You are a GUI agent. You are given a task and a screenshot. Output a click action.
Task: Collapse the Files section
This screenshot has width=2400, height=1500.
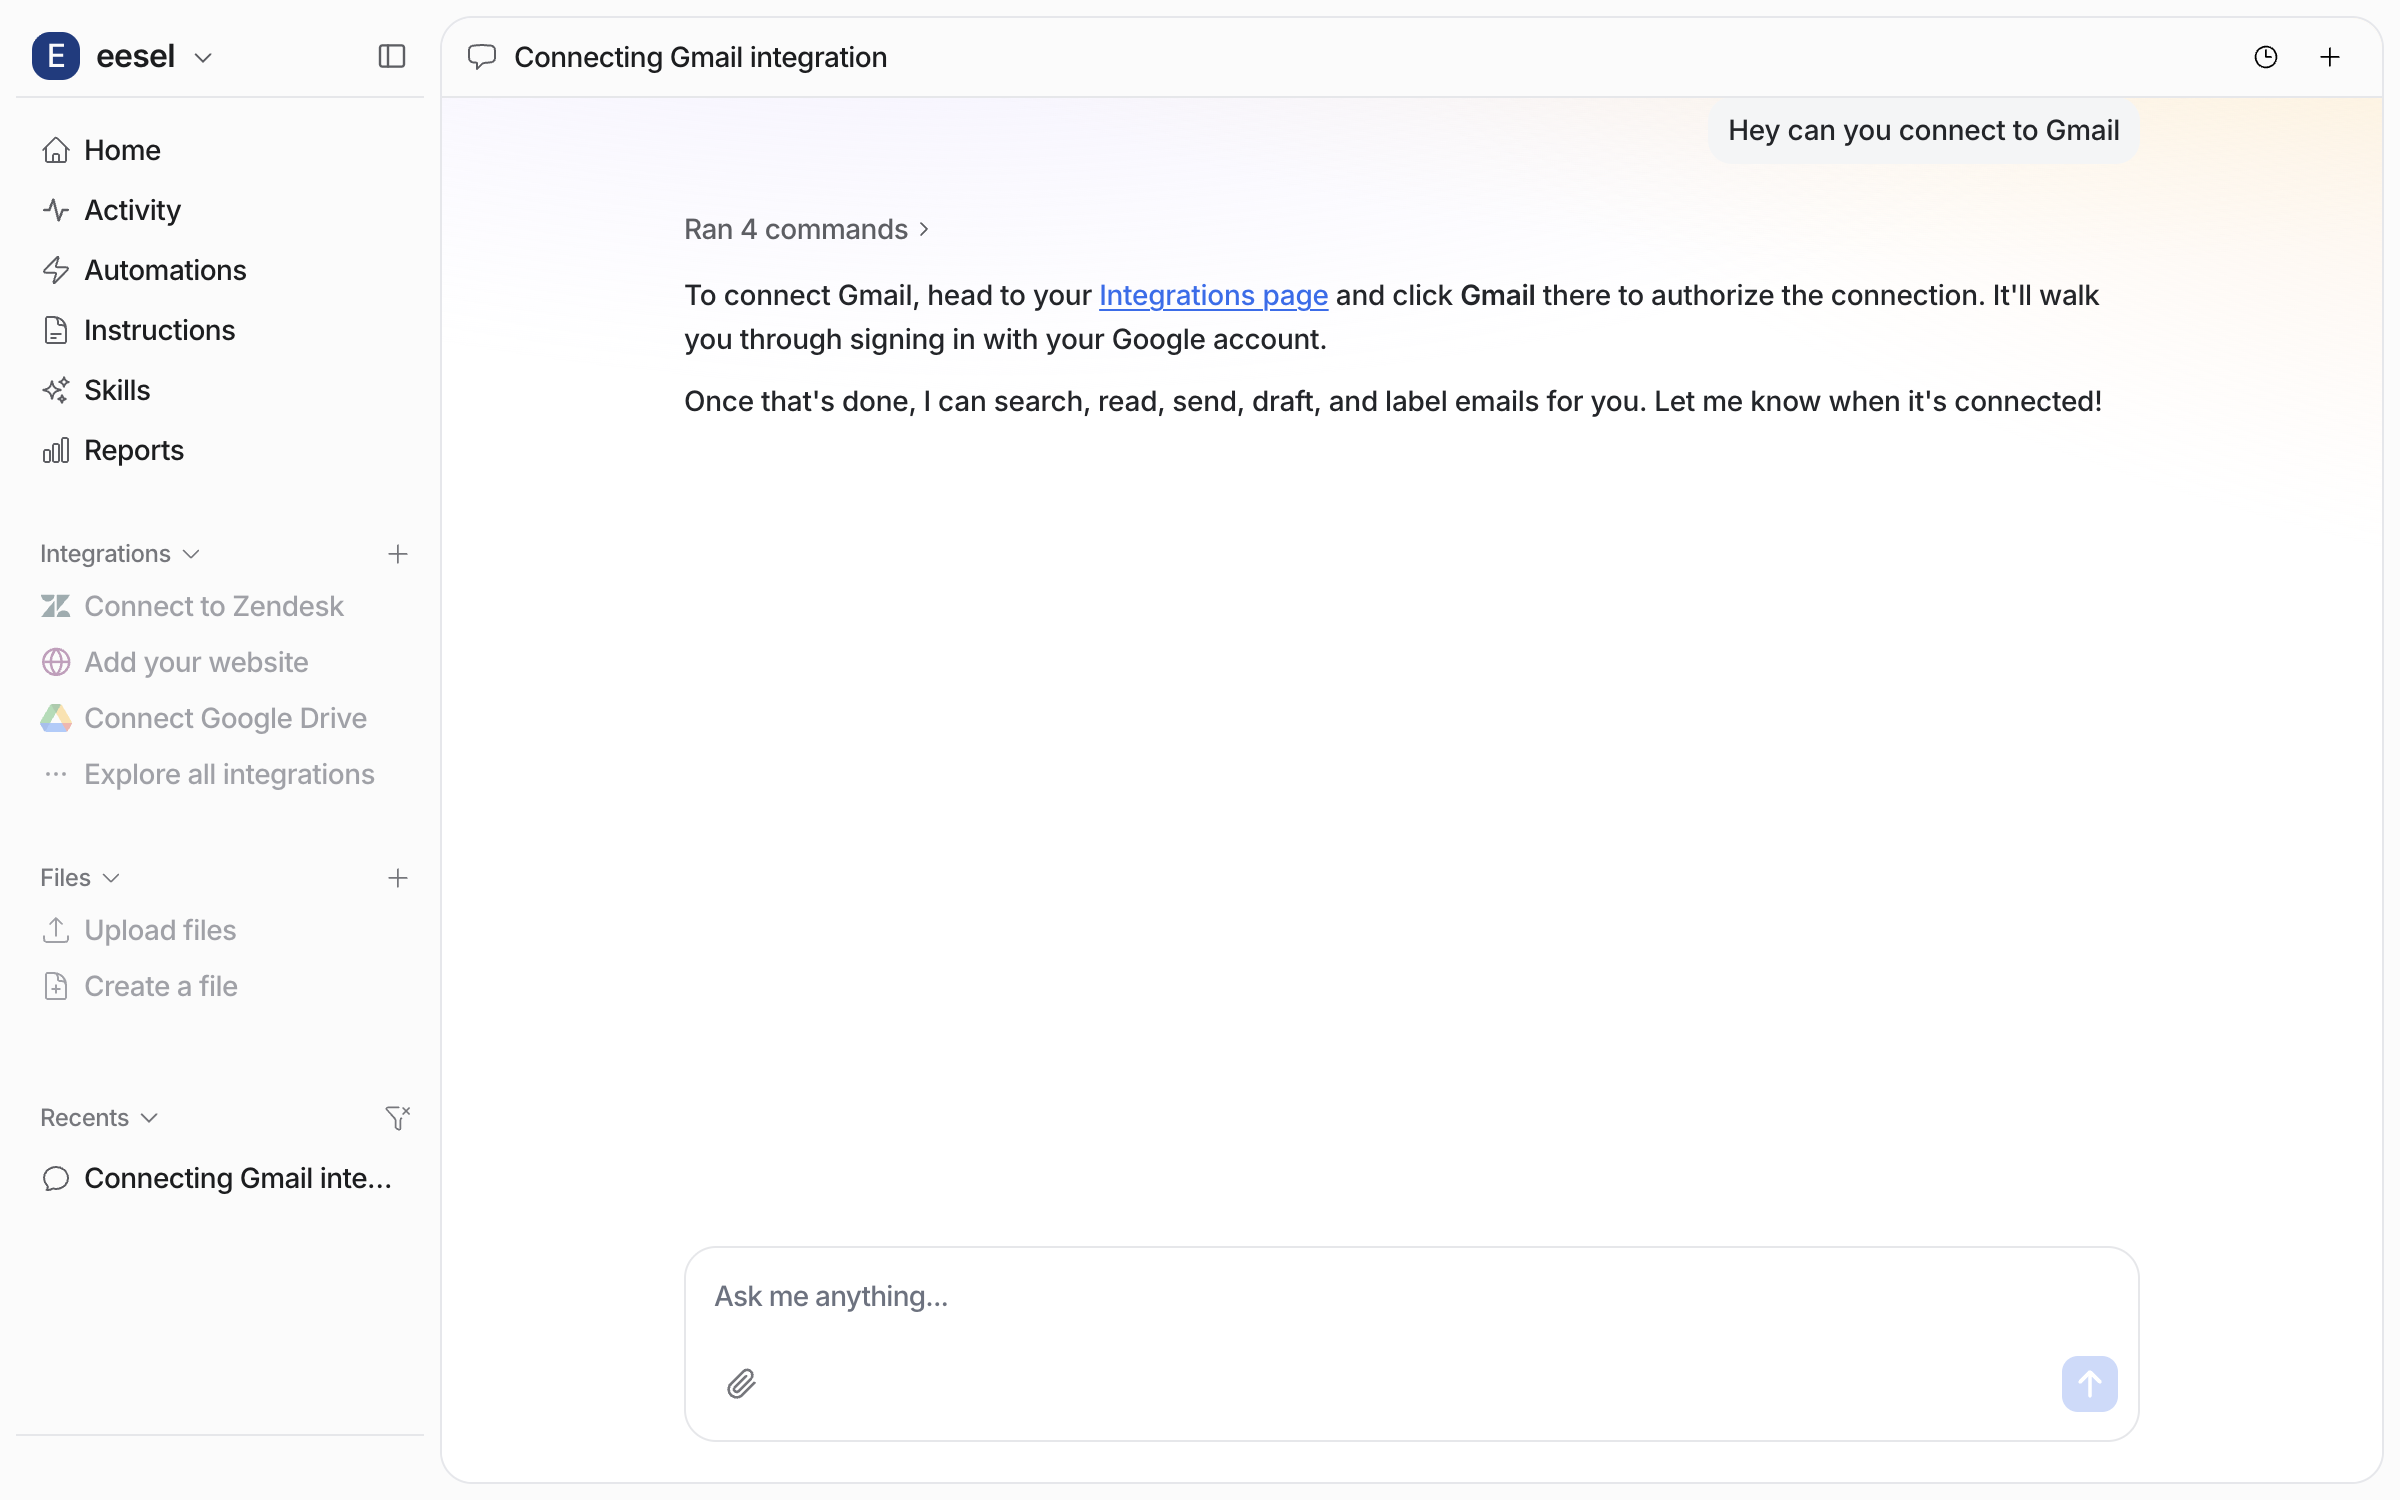80,878
